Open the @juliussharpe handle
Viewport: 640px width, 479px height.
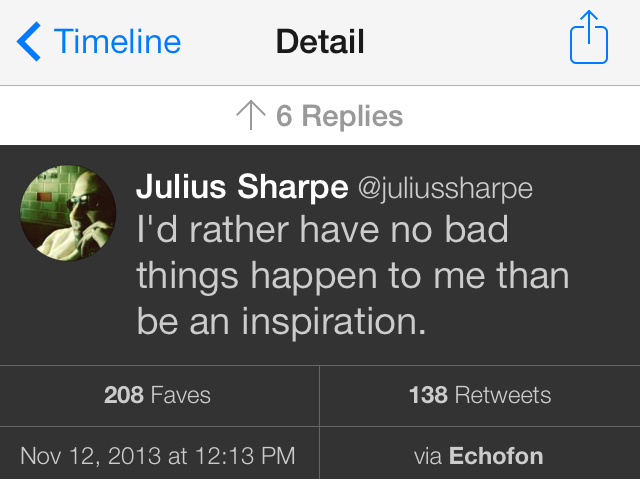point(445,188)
